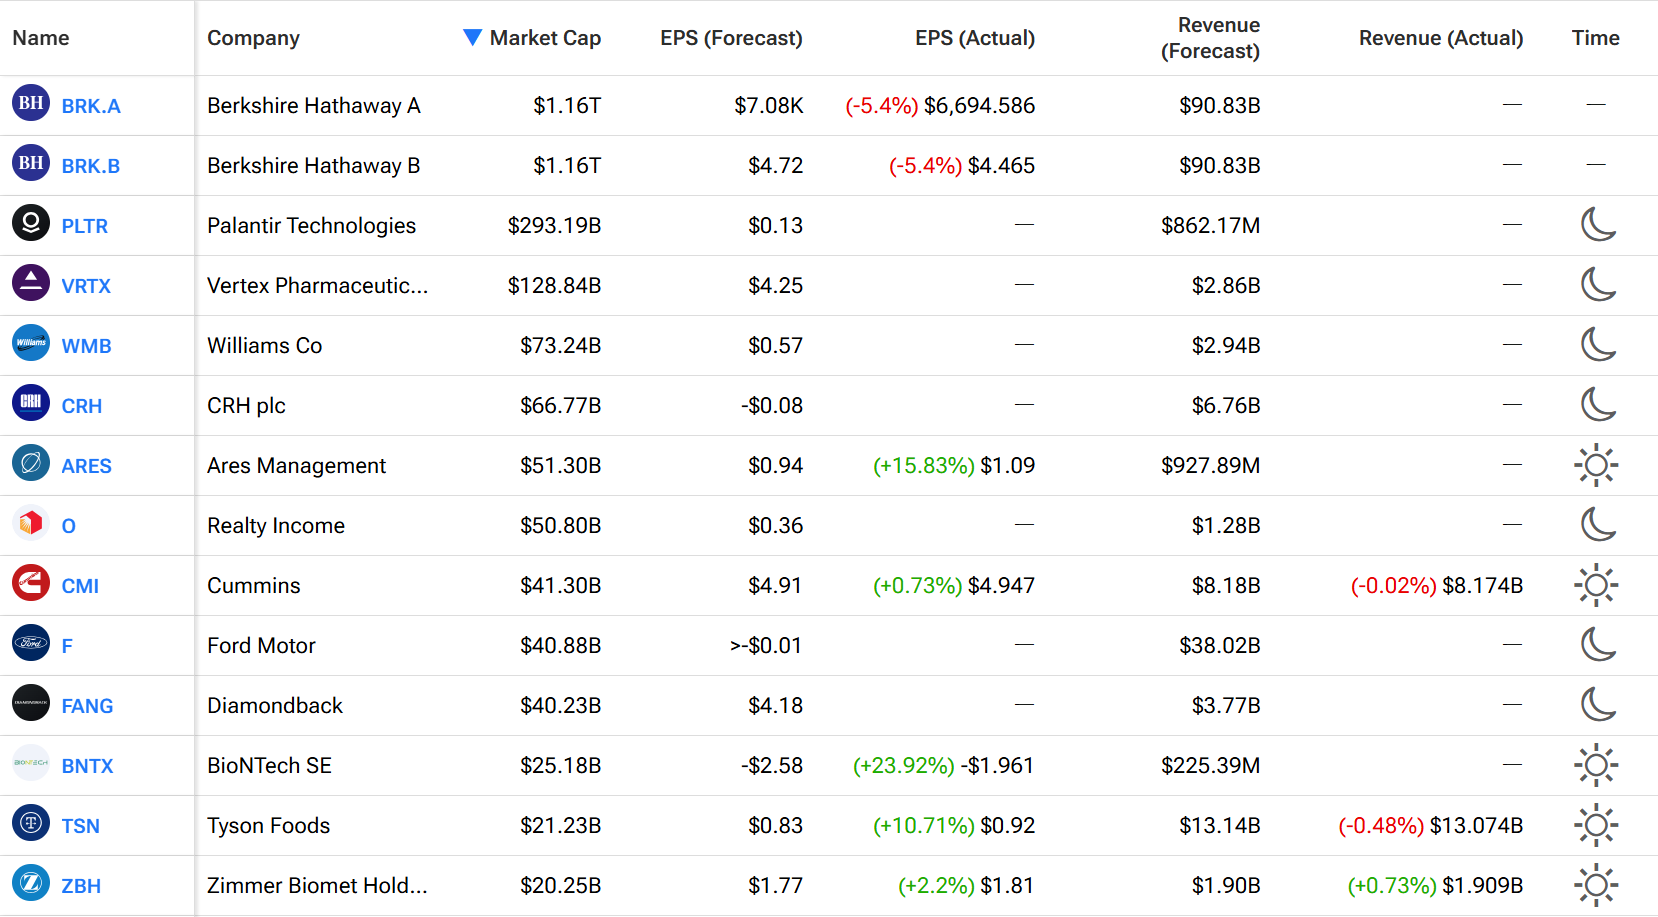Click the Tyson Foods logo icon
This screenshot has height=917, width=1658.
[31, 823]
